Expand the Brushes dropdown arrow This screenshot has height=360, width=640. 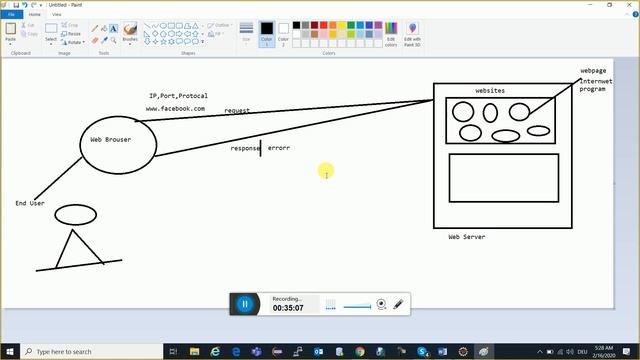[130, 44]
